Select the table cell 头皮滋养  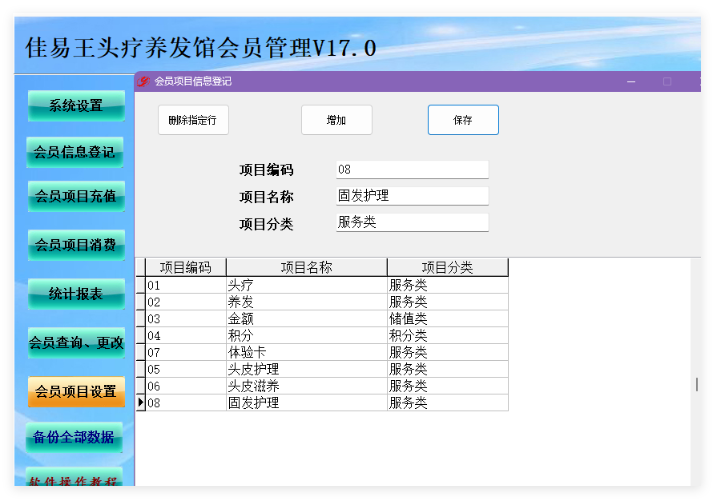[306, 386]
